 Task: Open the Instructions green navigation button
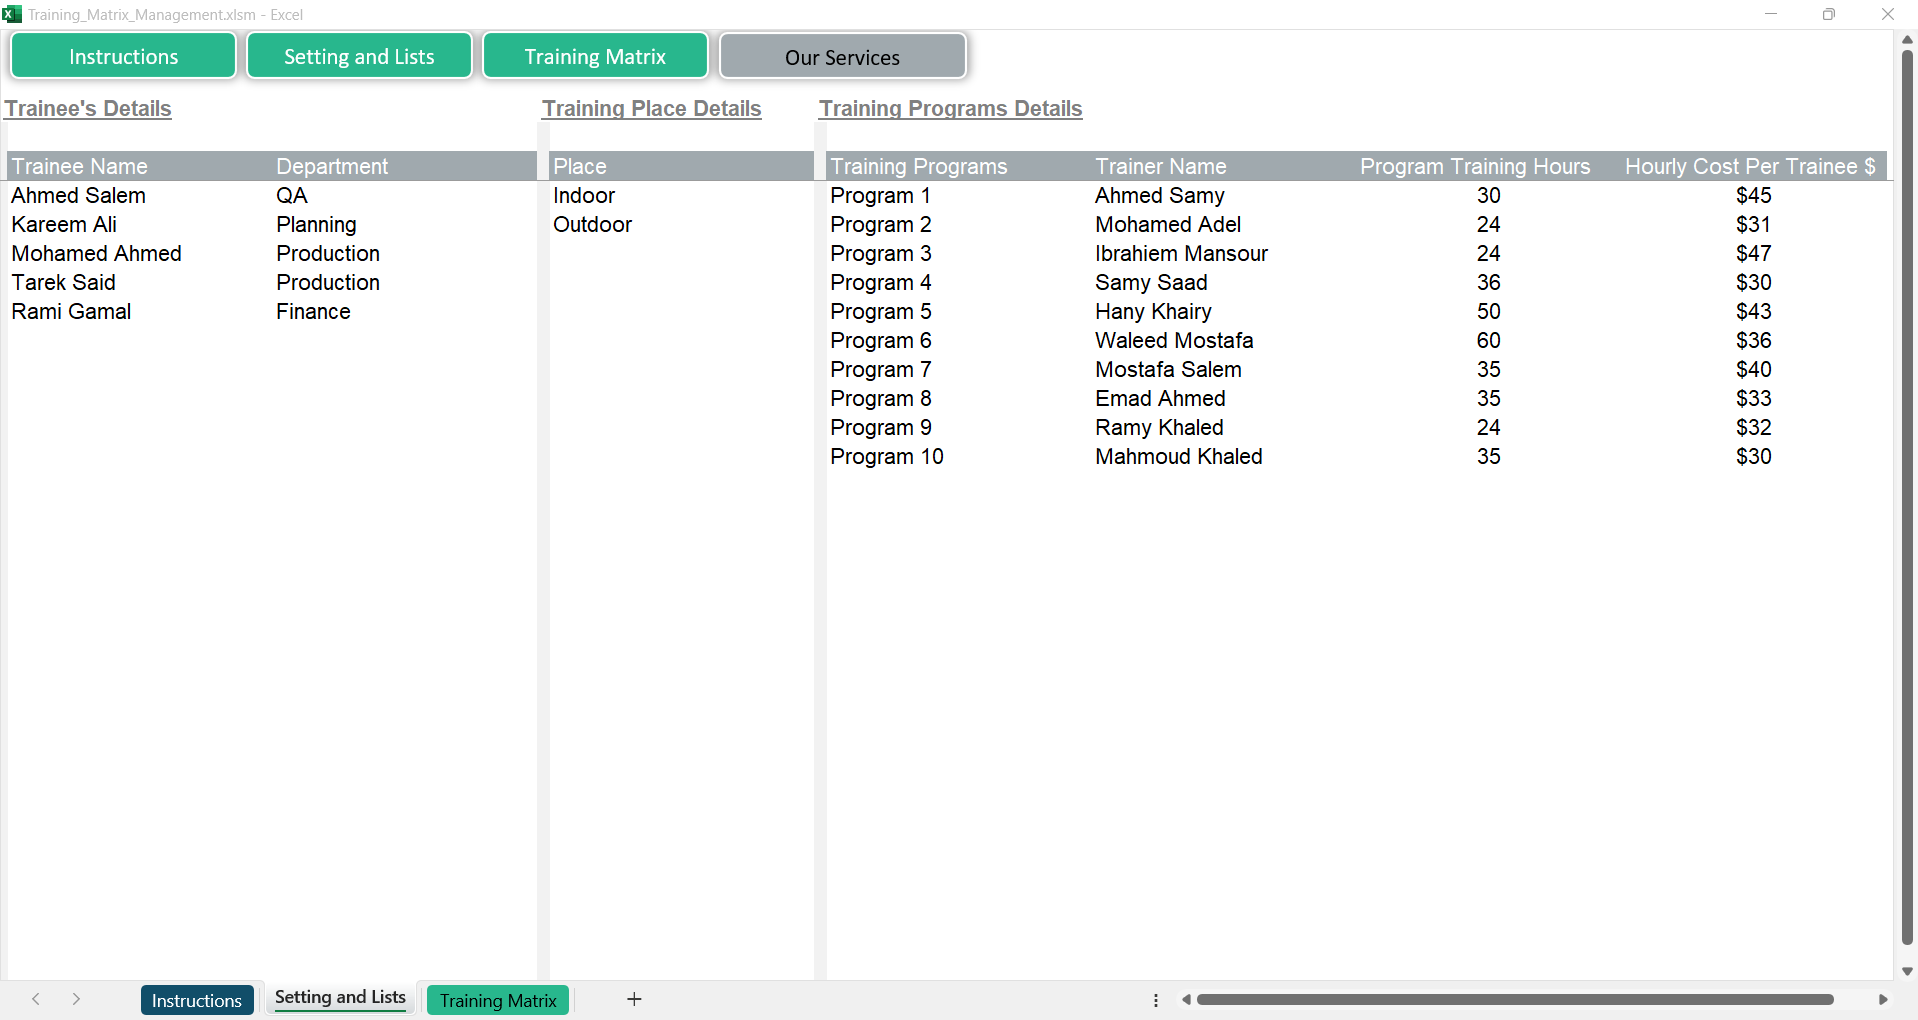tap(123, 56)
